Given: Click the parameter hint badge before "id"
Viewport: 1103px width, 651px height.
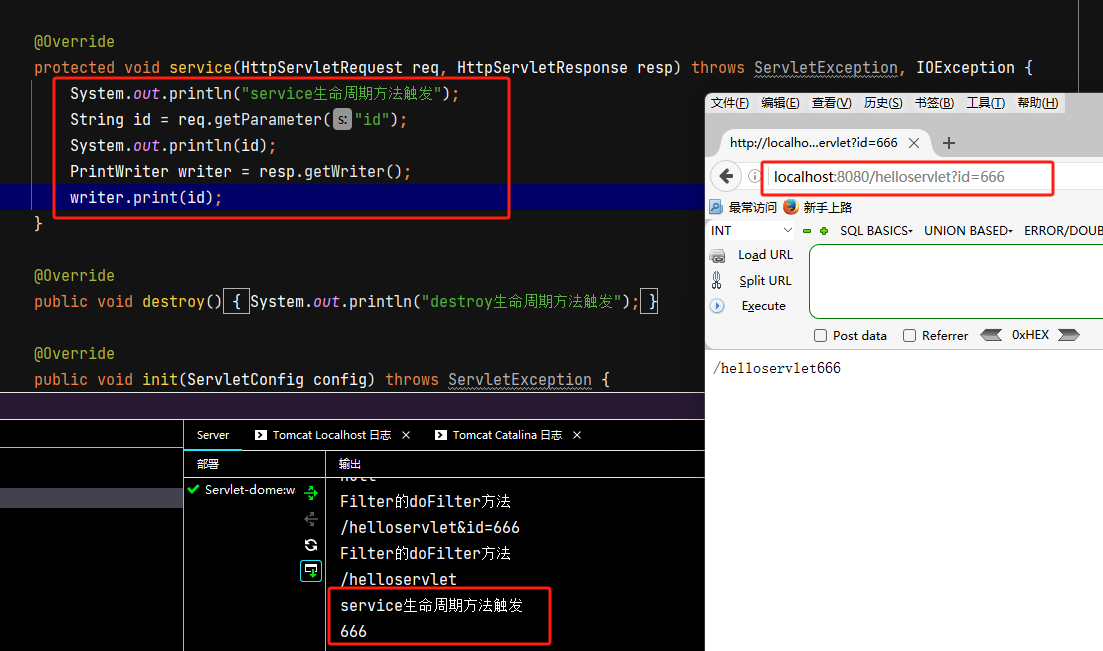Looking at the screenshot, I should (x=342, y=120).
